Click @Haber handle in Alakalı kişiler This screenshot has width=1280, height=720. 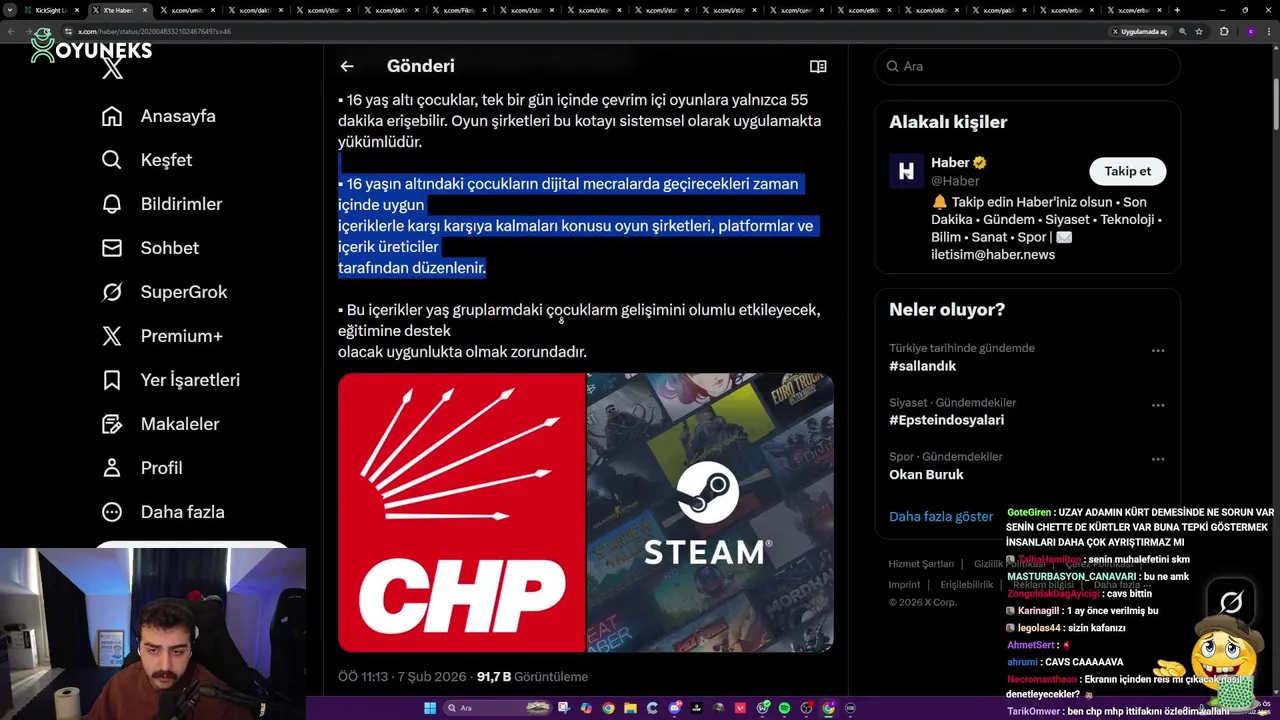[x=955, y=181]
